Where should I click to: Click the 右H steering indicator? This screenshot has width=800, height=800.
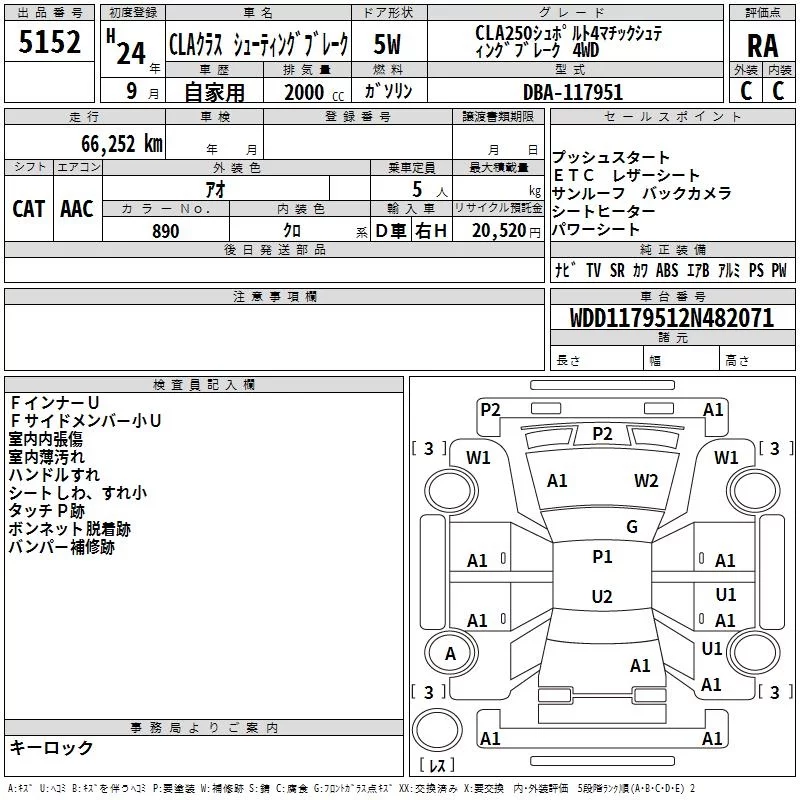click(x=431, y=231)
